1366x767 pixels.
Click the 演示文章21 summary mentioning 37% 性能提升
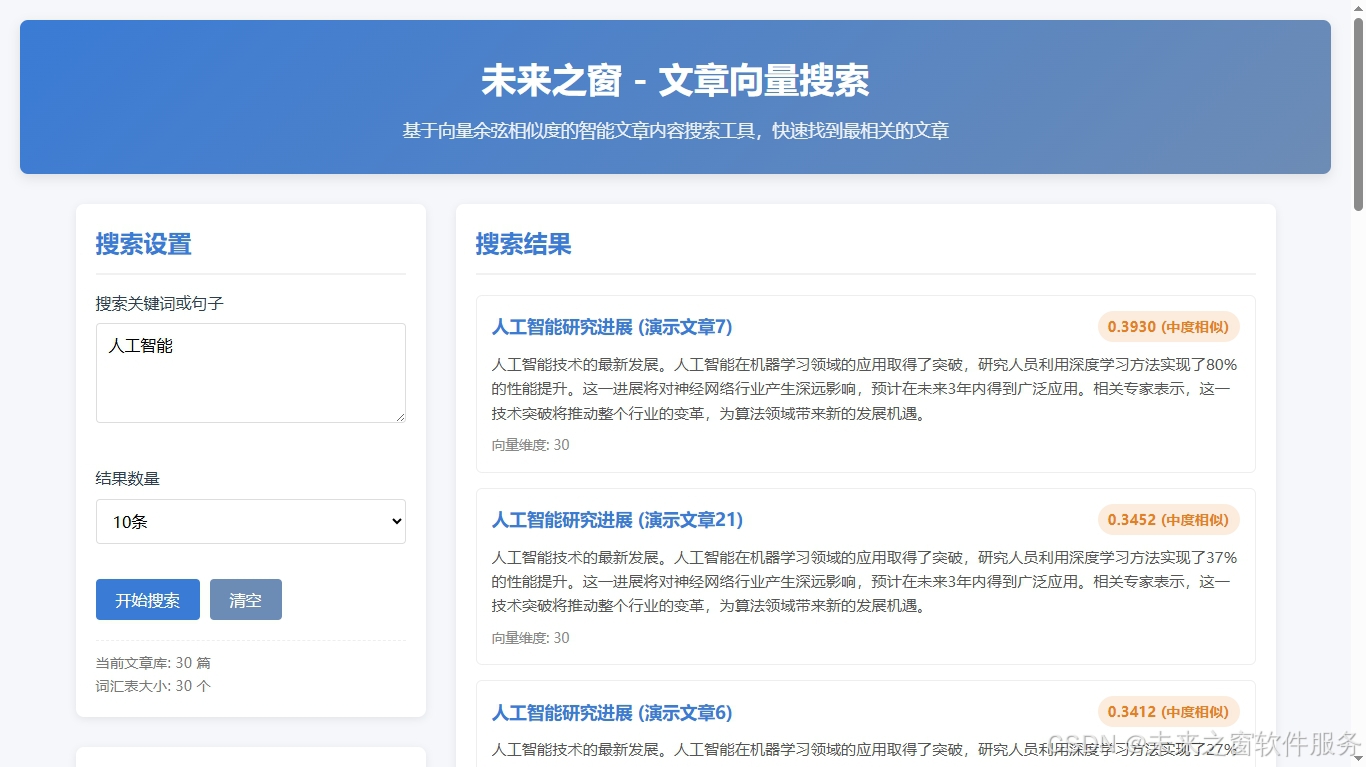point(865,582)
